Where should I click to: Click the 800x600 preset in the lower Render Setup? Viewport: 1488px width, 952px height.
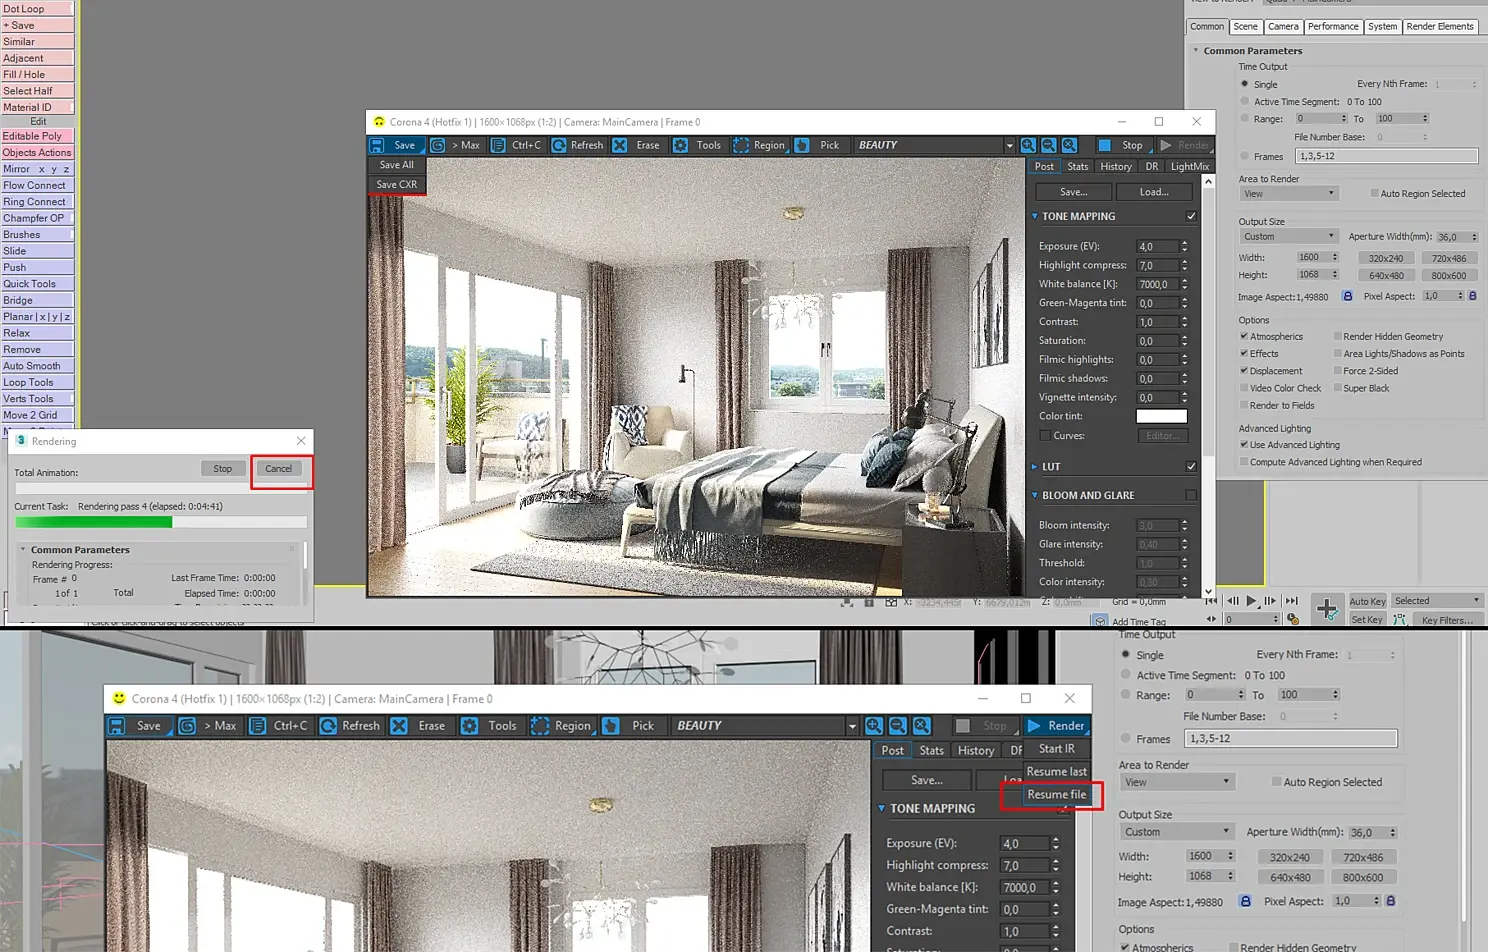coord(1362,878)
